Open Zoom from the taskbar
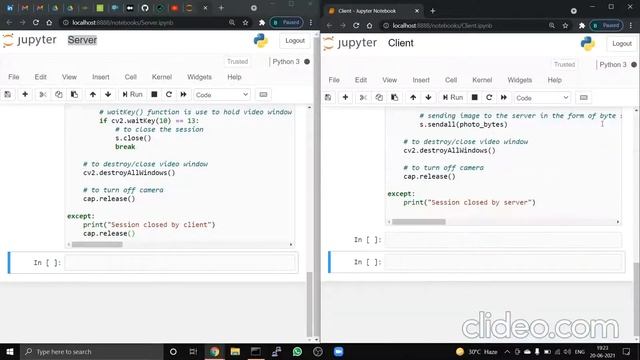This screenshot has width=640, height=360. coord(338,351)
